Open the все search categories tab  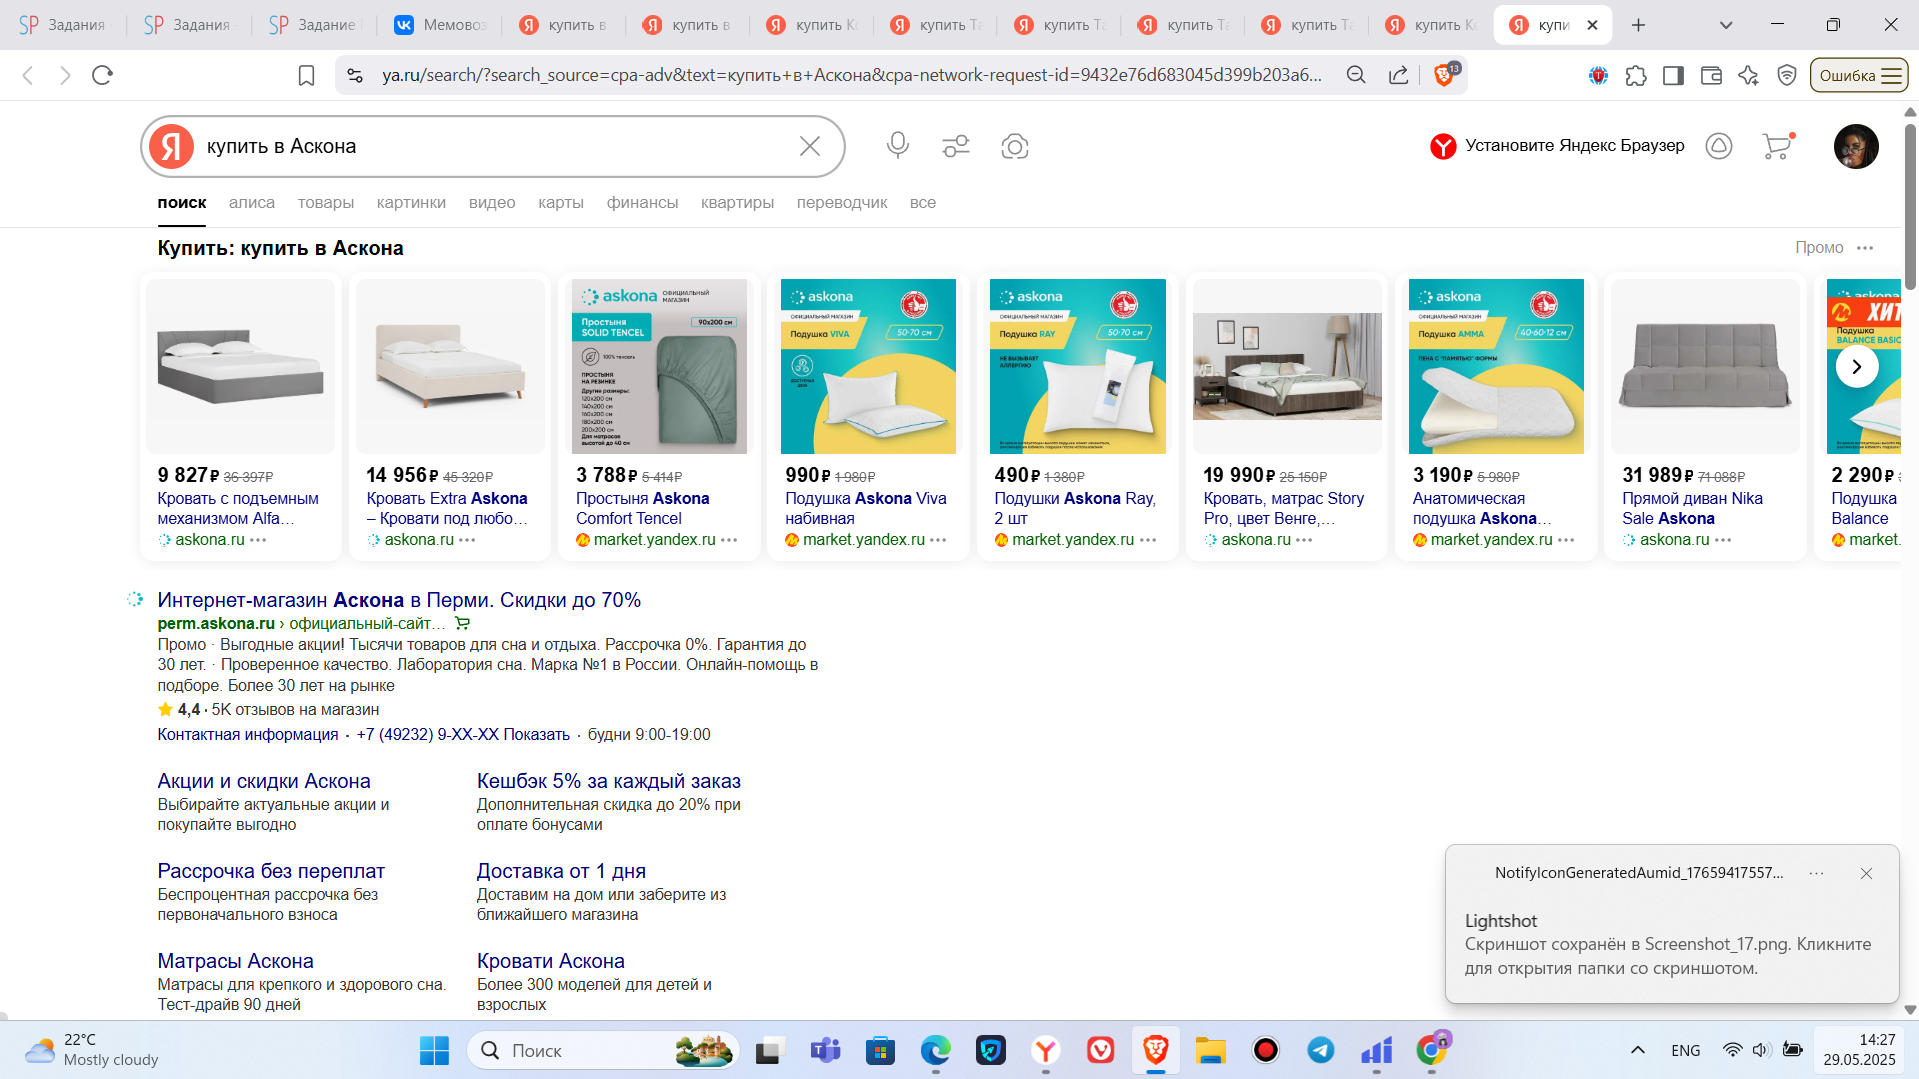pos(923,203)
